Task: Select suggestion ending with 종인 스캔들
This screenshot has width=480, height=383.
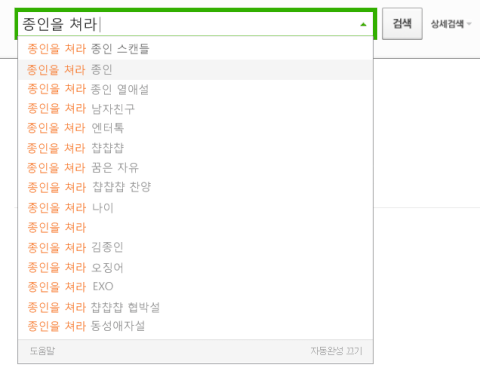Action: coord(195,49)
